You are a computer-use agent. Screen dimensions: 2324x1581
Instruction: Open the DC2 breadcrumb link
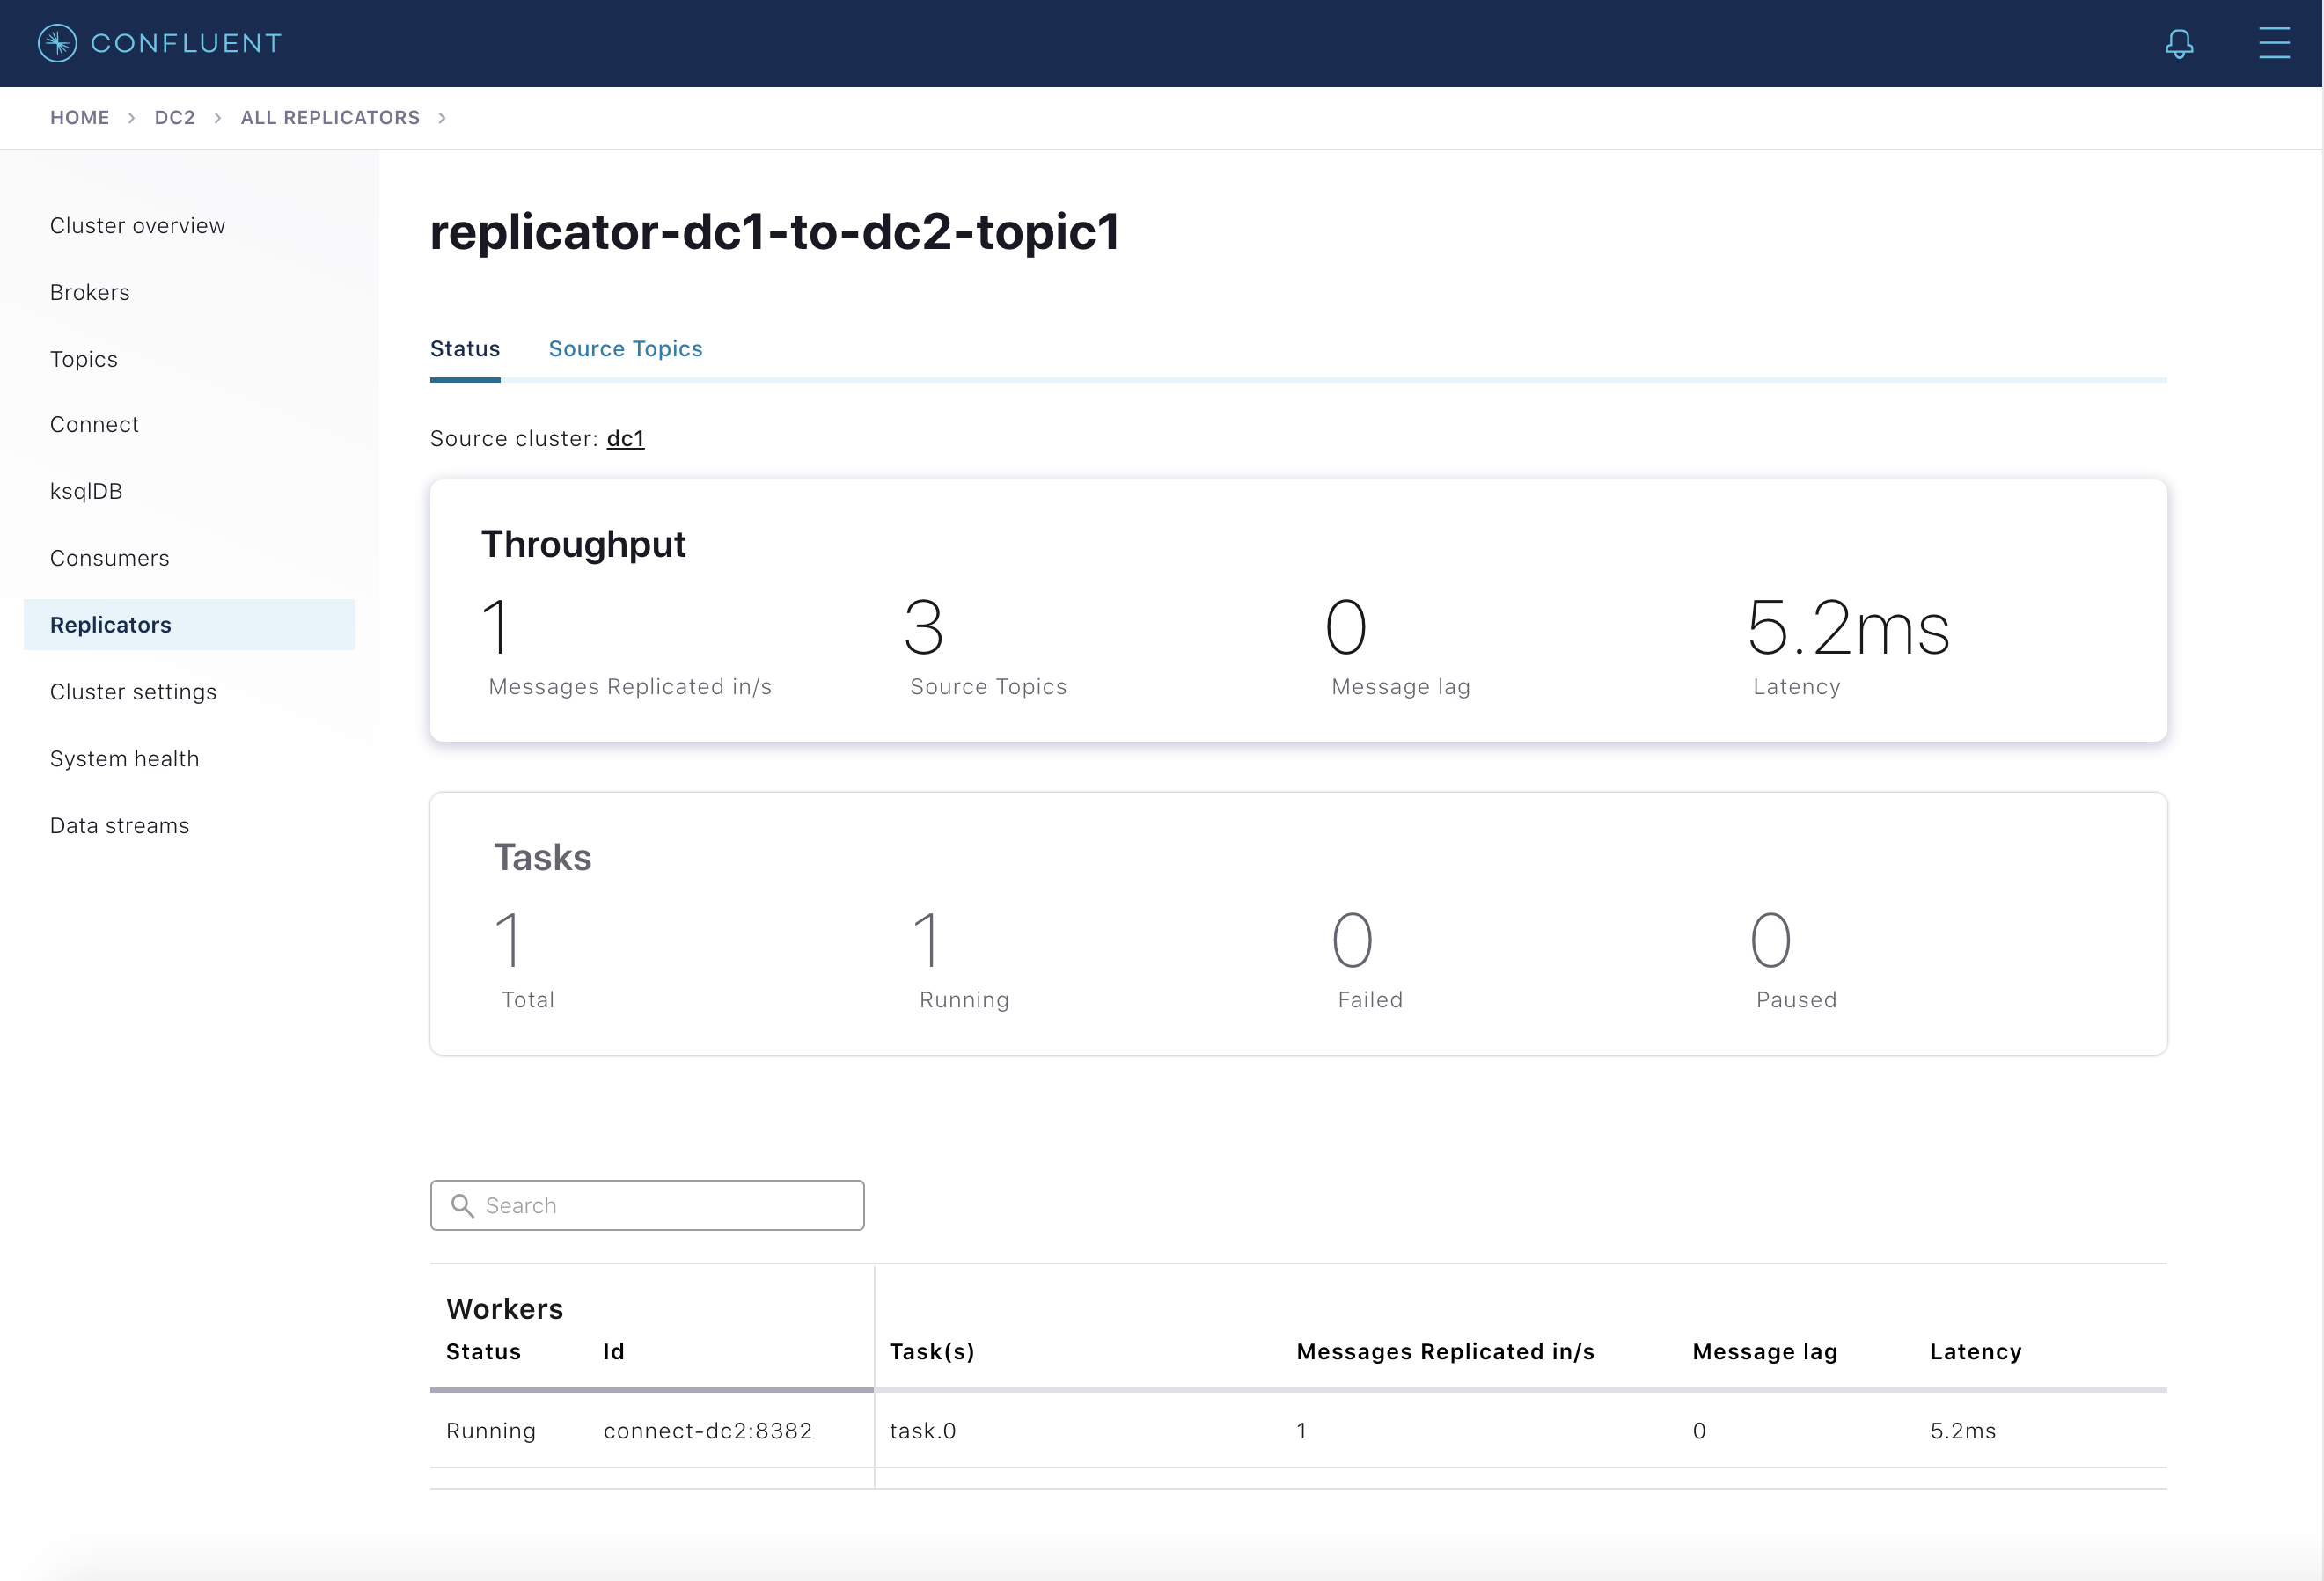pos(175,117)
